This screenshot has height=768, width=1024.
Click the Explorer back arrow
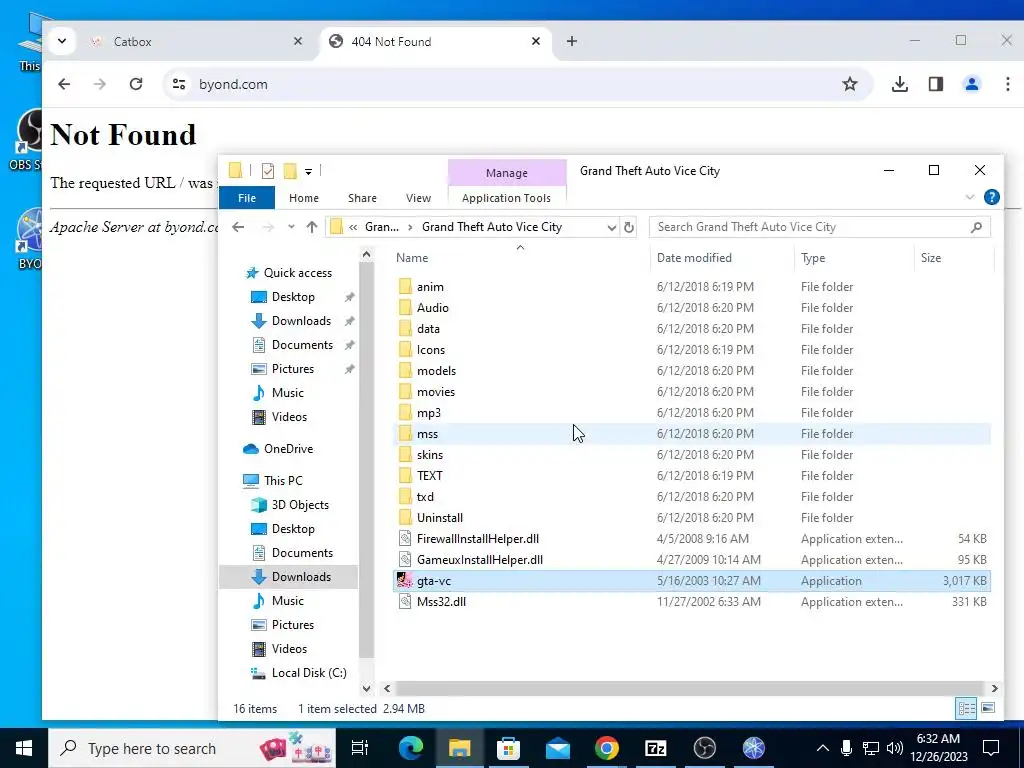(x=238, y=227)
